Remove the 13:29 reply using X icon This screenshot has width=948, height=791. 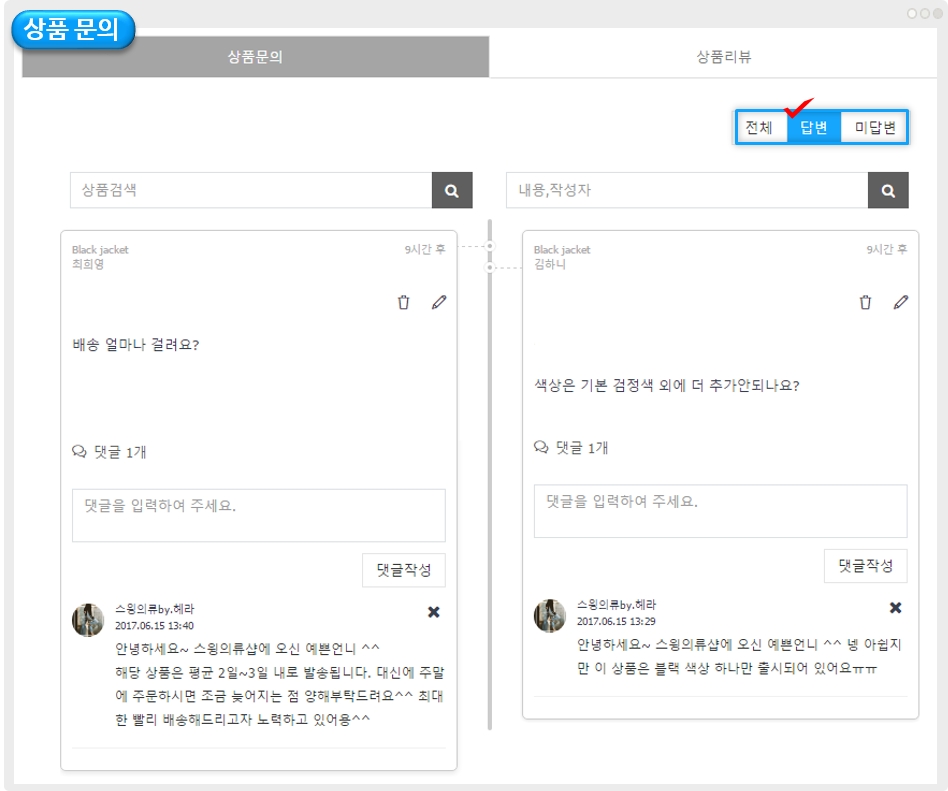896,608
